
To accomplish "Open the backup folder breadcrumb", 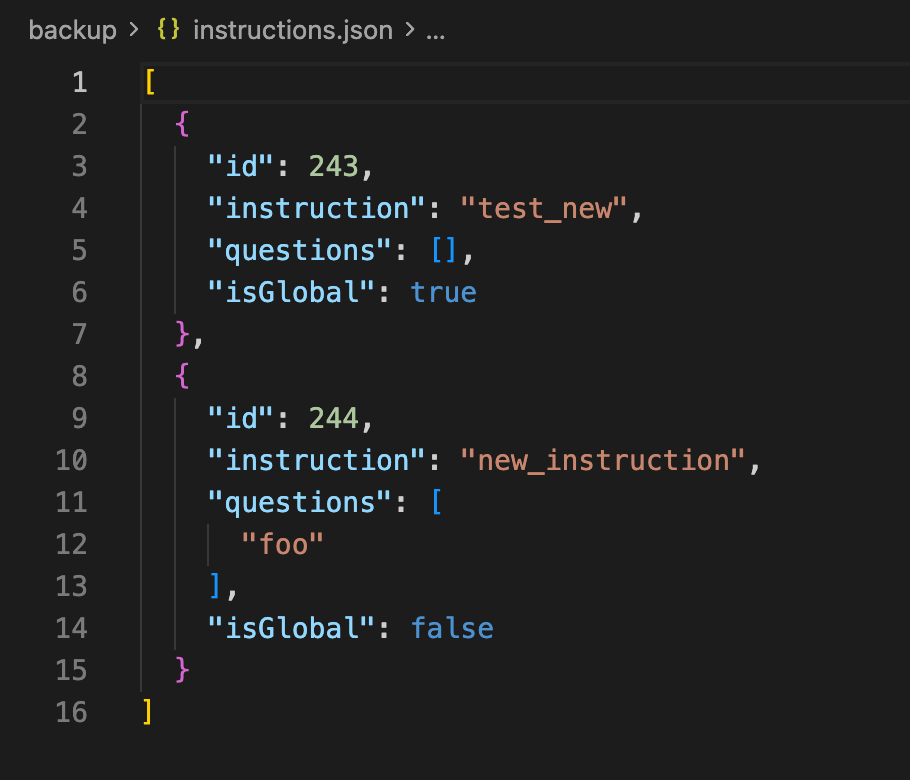I will click(72, 30).
